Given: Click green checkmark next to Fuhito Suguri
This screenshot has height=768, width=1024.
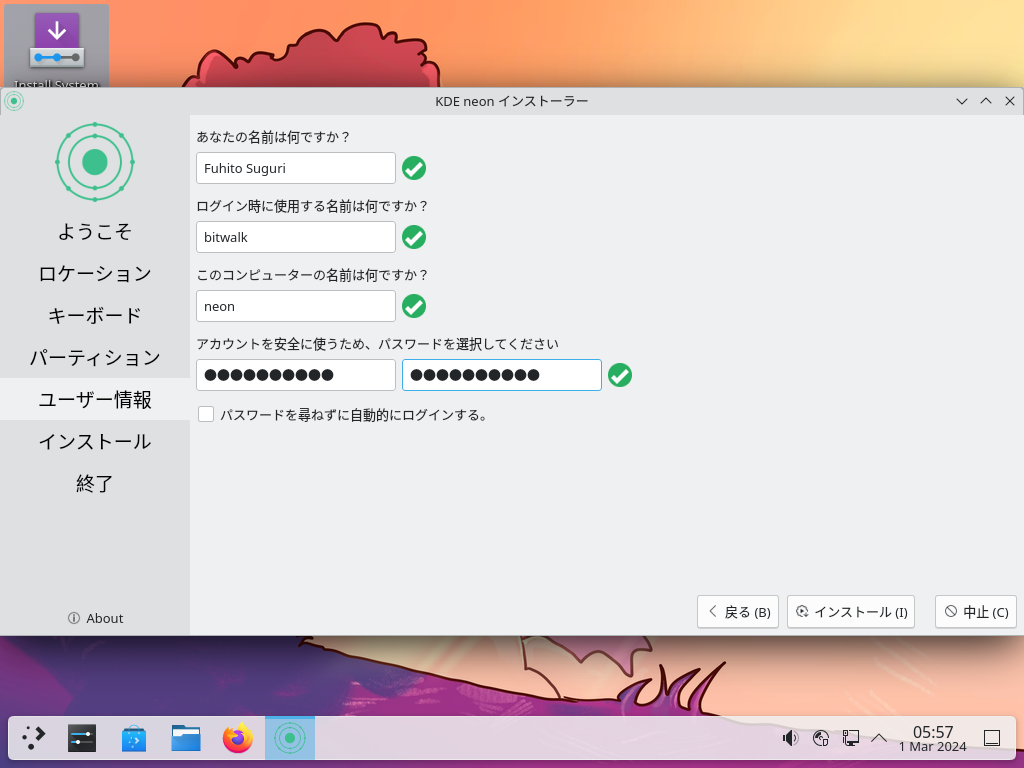Looking at the screenshot, I should pos(414,168).
